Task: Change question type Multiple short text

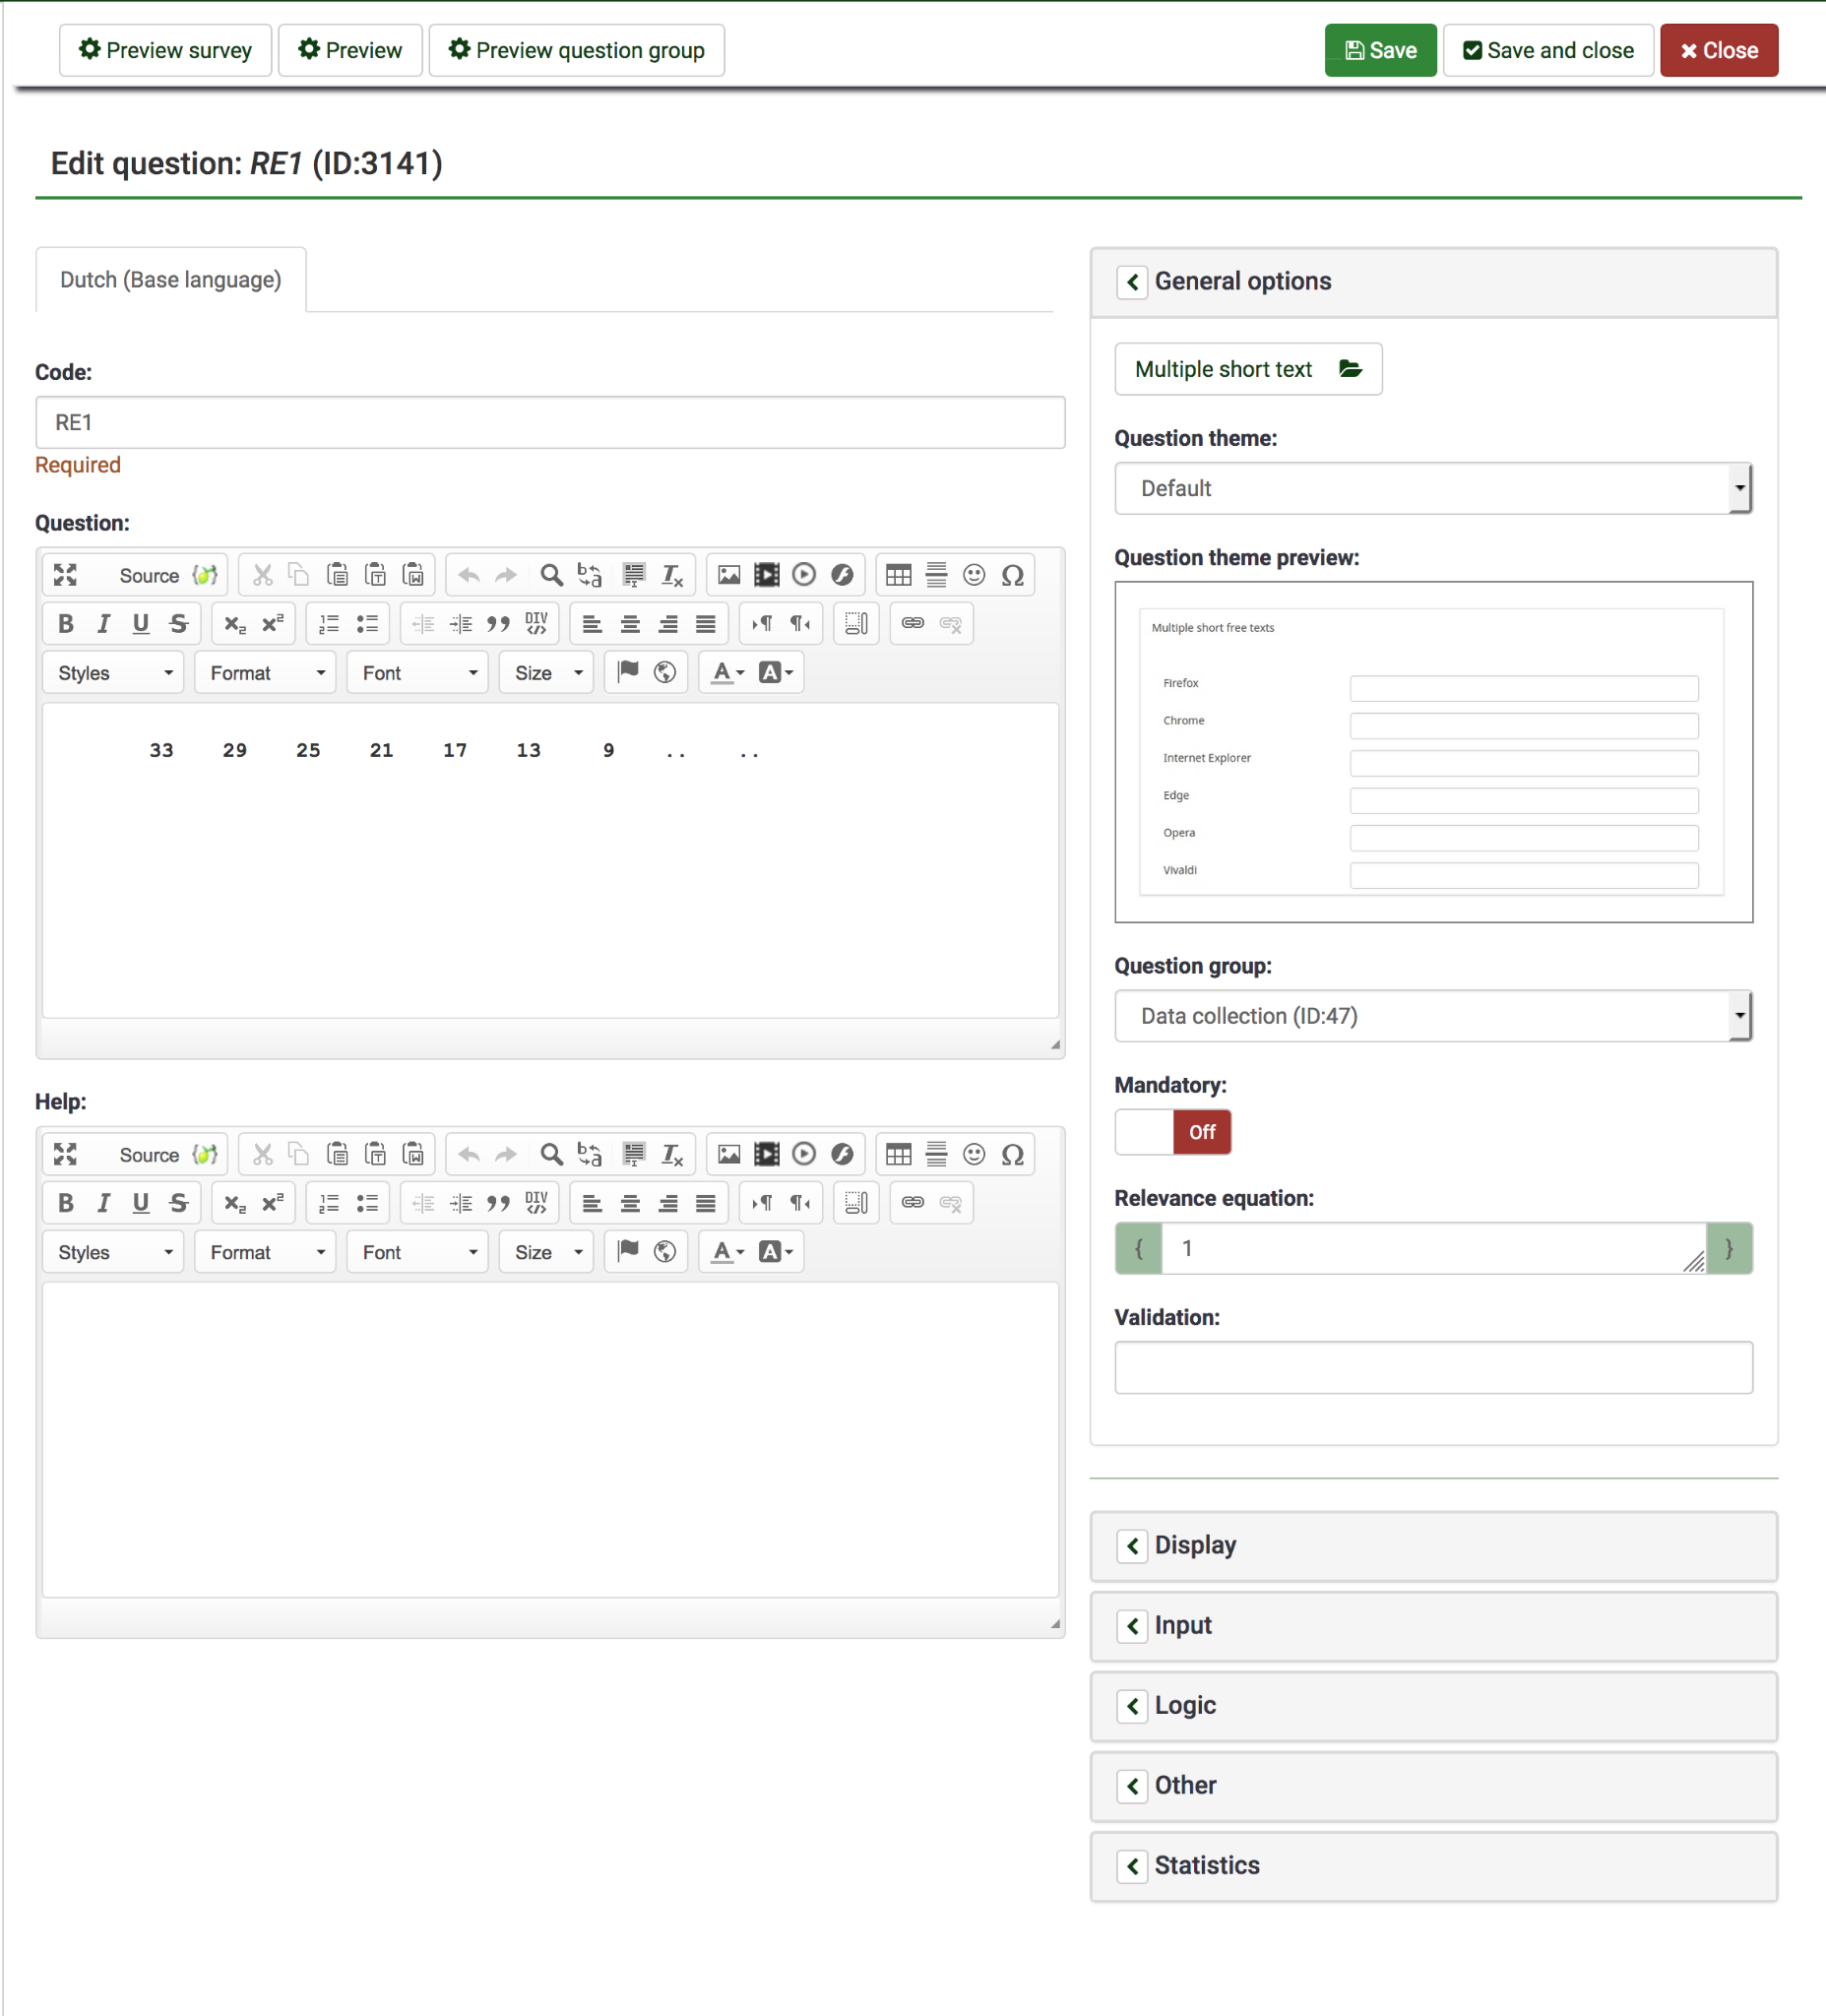Action: (1248, 369)
